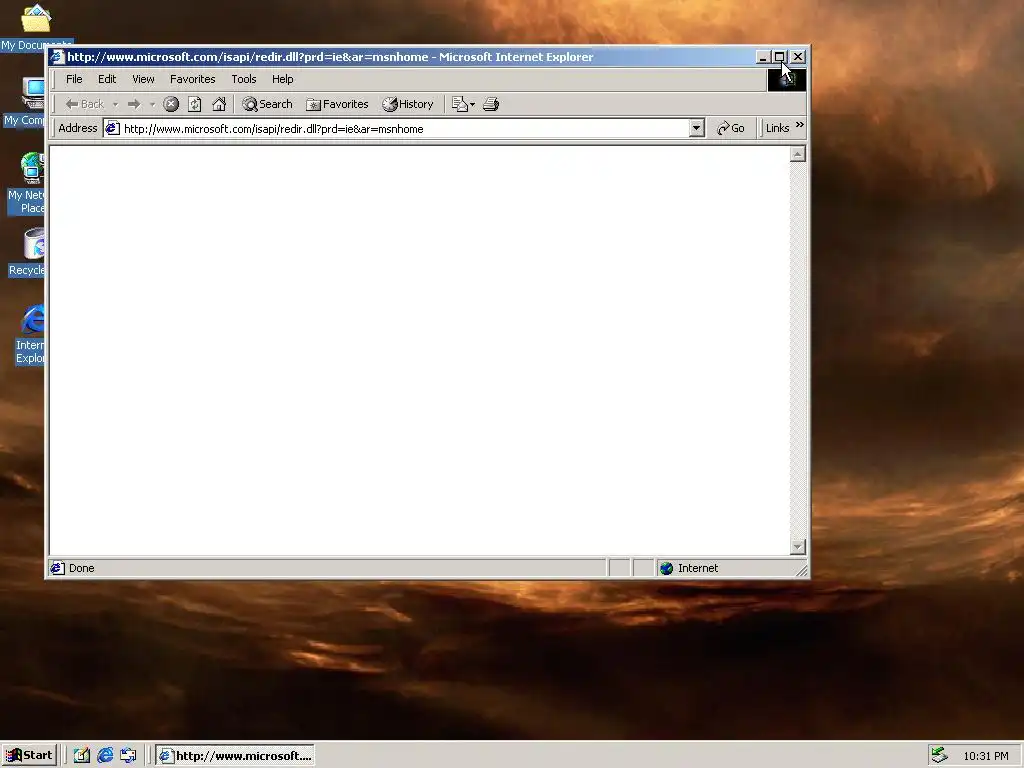Screen dimensions: 1024x768
Task: Click the scroll up arrow
Action: pyautogui.click(x=797, y=154)
